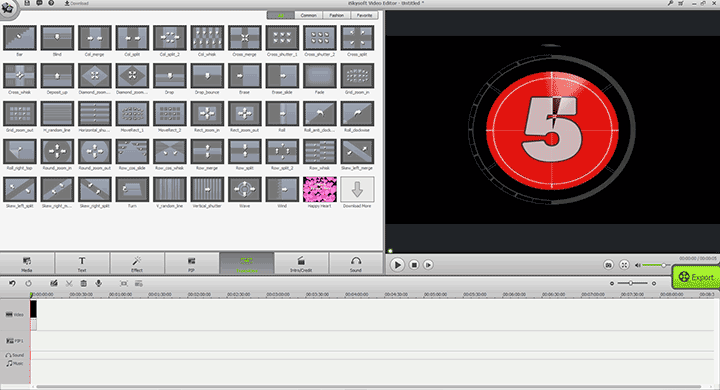Select the Grid_zoom_out transition

pyautogui.click(x=20, y=113)
